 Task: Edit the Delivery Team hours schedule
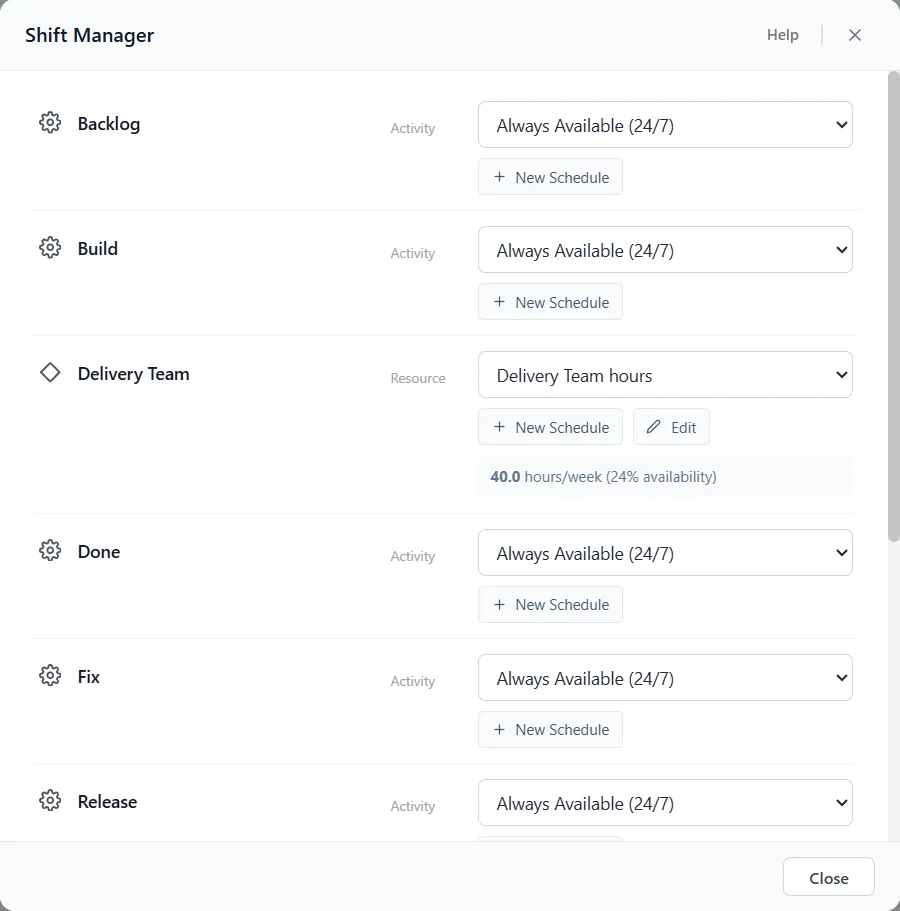[x=671, y=426]
